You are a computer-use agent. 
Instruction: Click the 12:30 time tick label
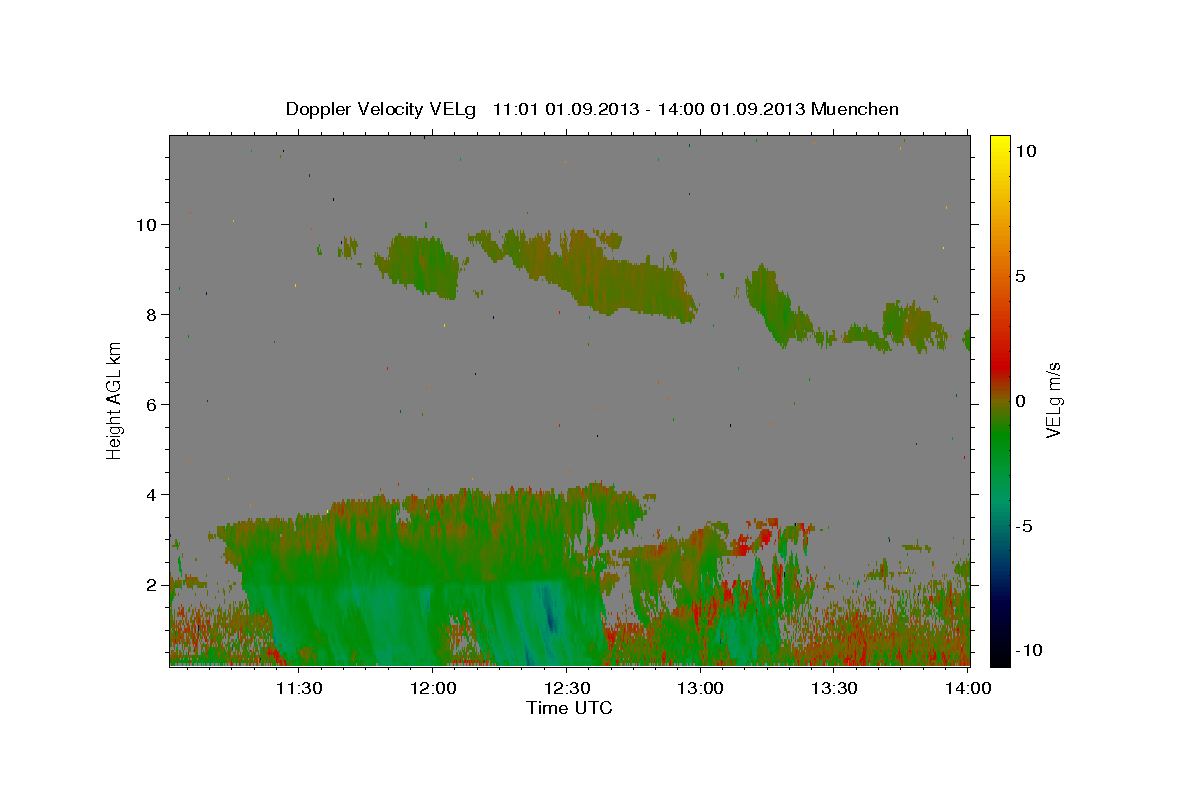pyautogui.click(x=567, y=687)
